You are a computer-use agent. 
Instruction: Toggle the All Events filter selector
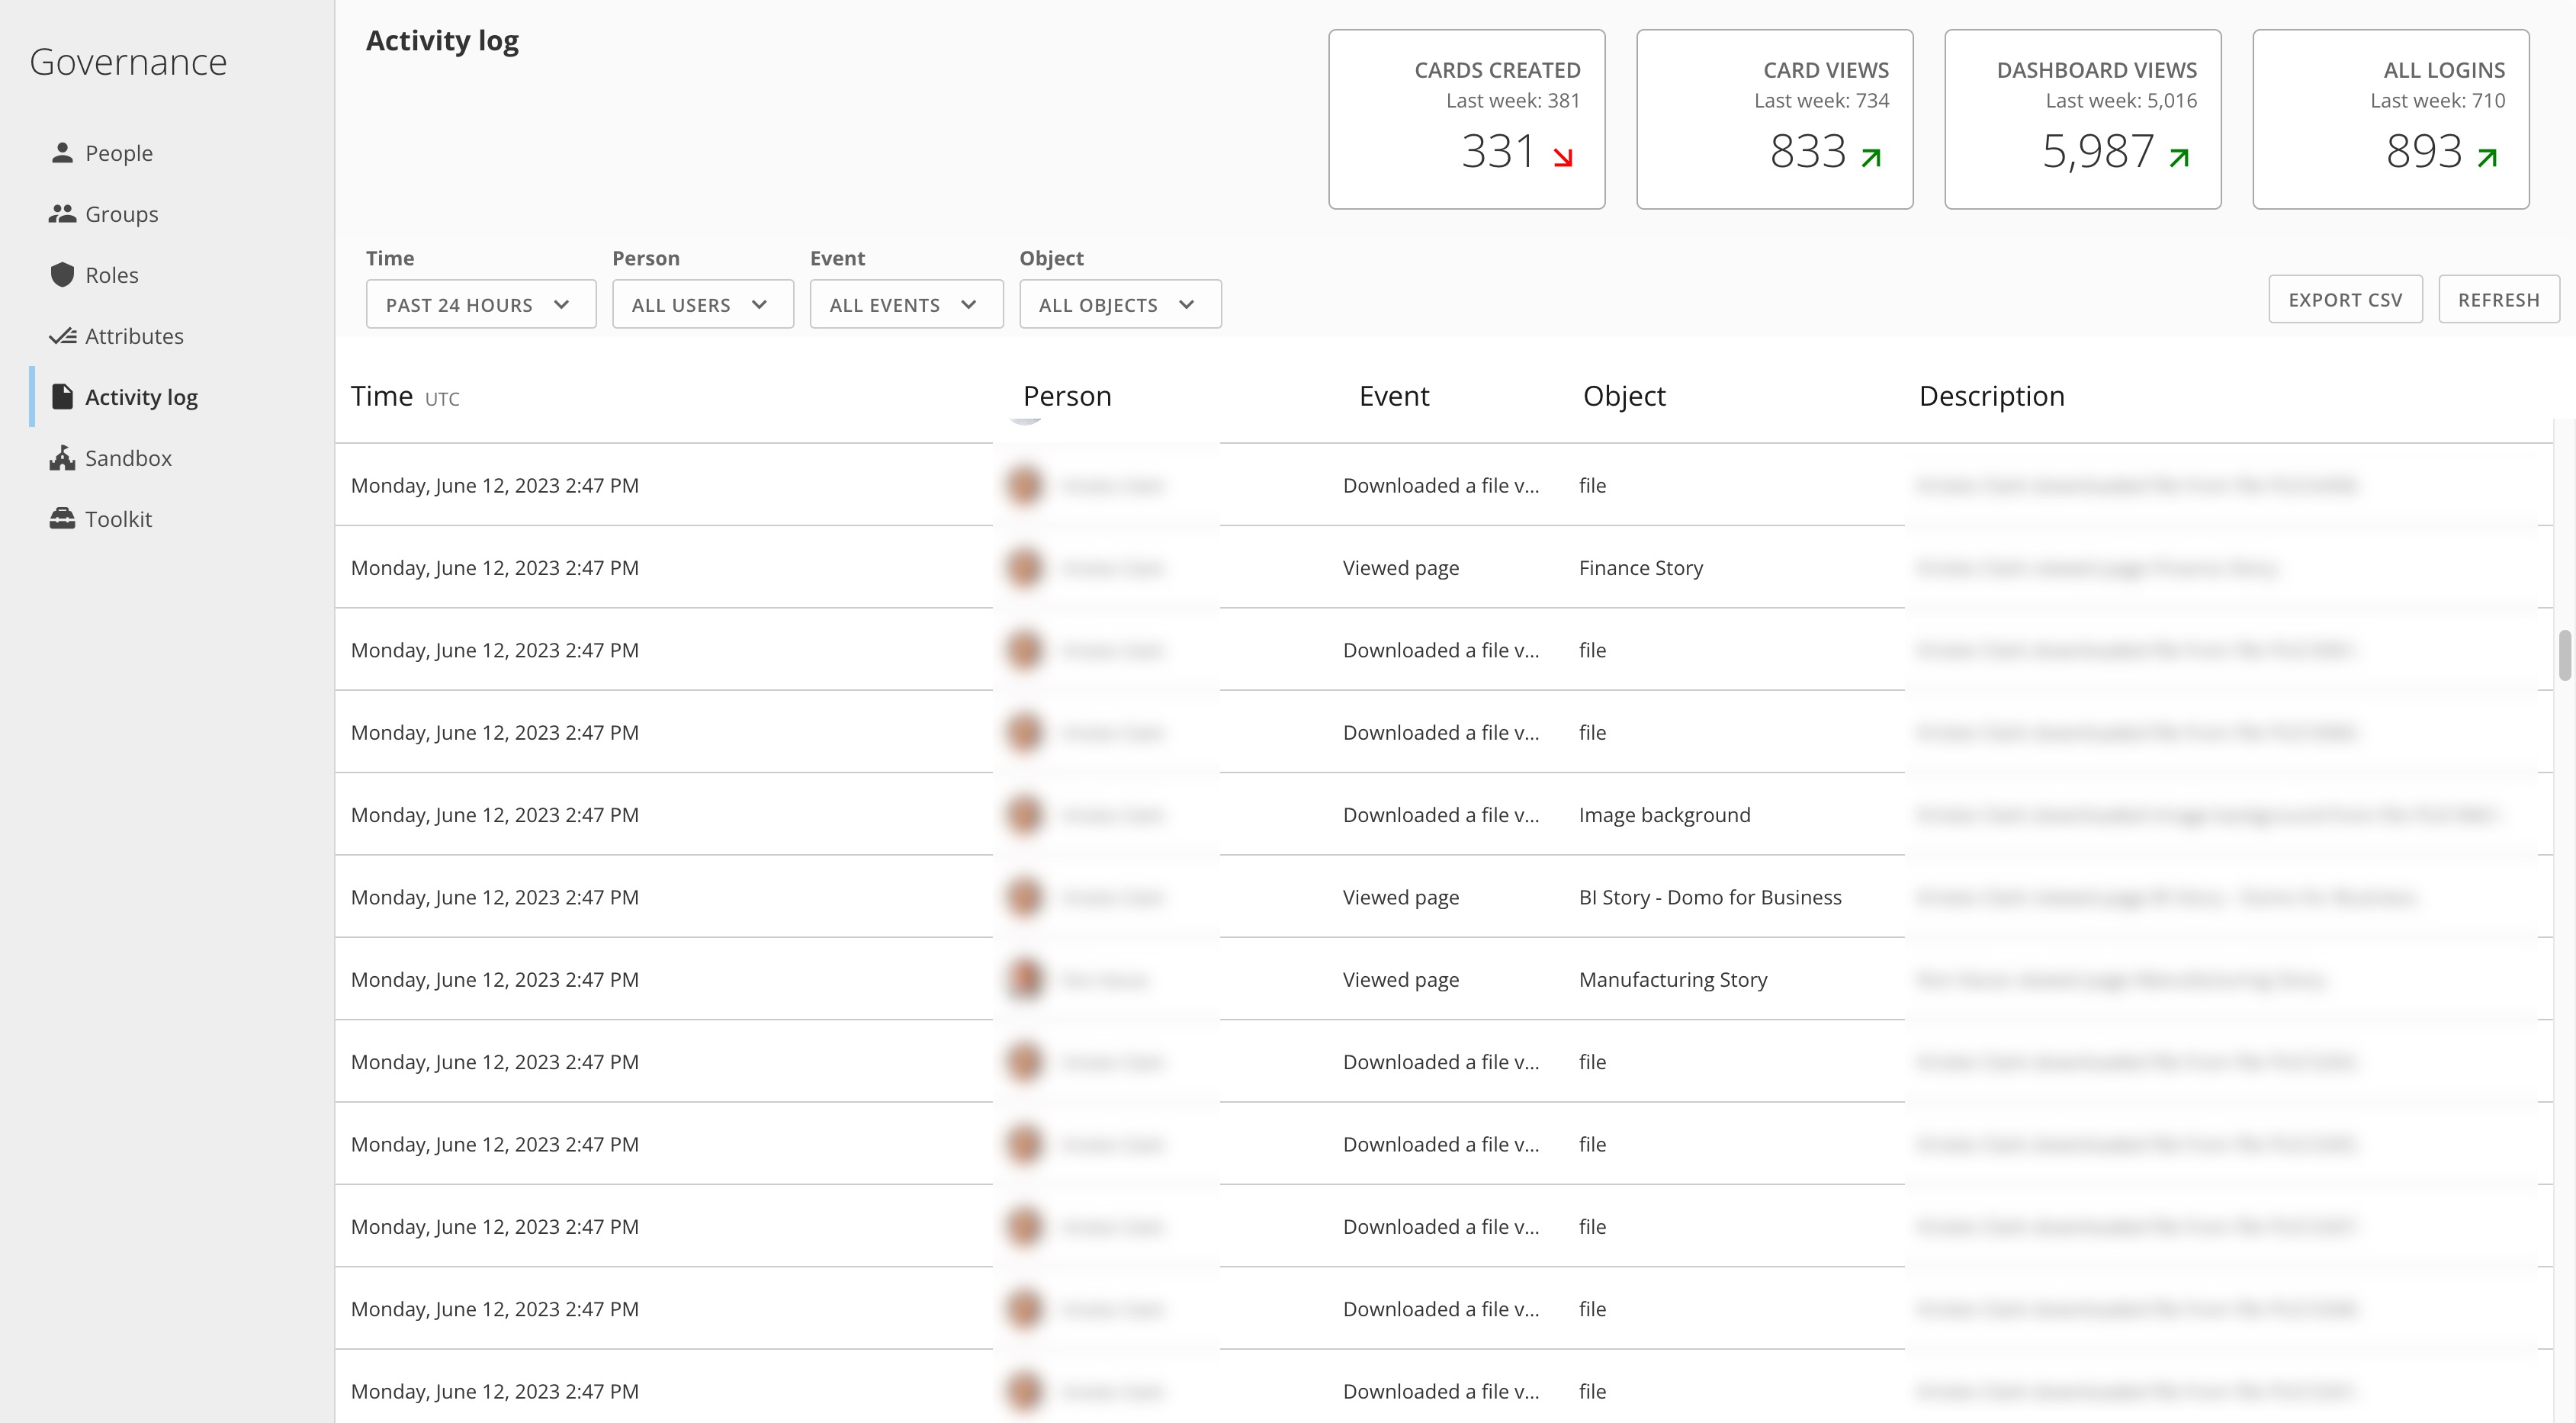tap(906, 304)
